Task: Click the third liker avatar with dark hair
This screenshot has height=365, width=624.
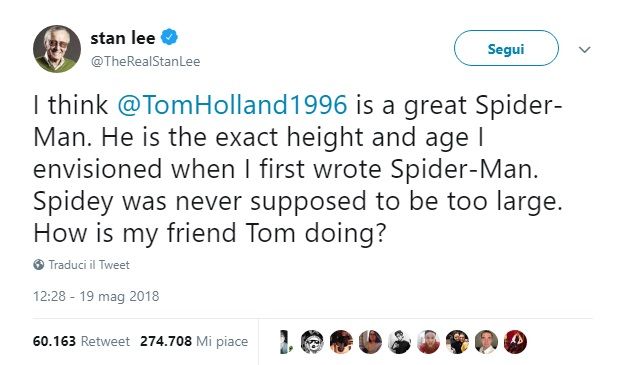Action: click(341, 342)
